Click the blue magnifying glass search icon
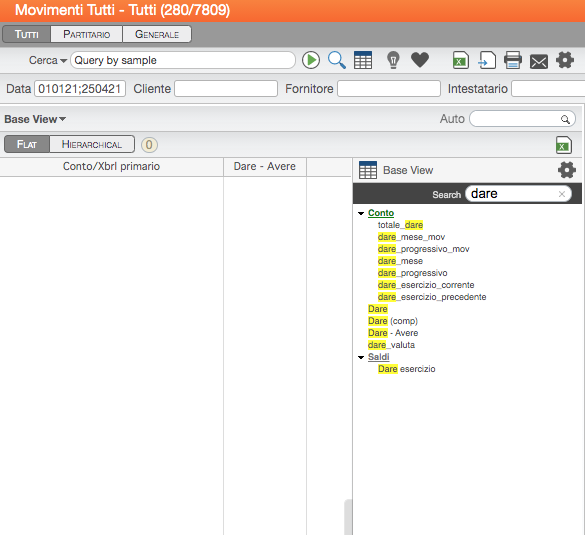 337,60
